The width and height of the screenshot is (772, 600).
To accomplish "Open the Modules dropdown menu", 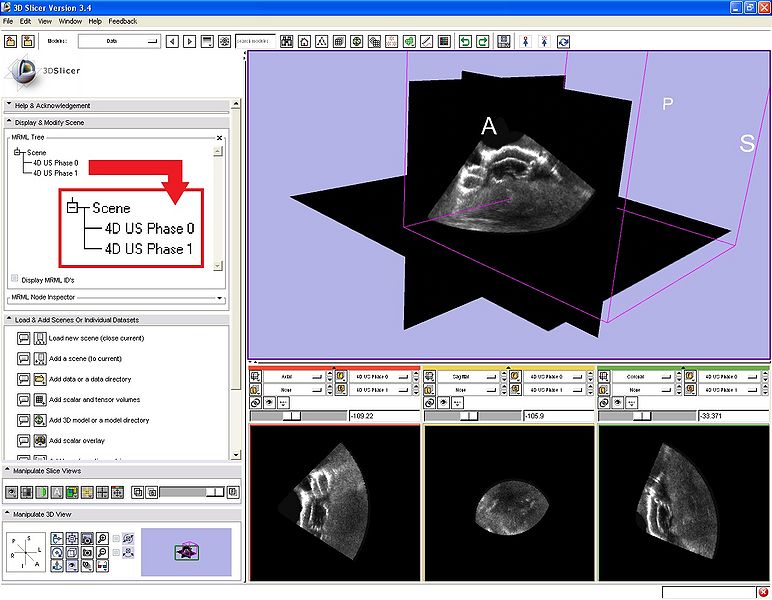I will [119, 42].
